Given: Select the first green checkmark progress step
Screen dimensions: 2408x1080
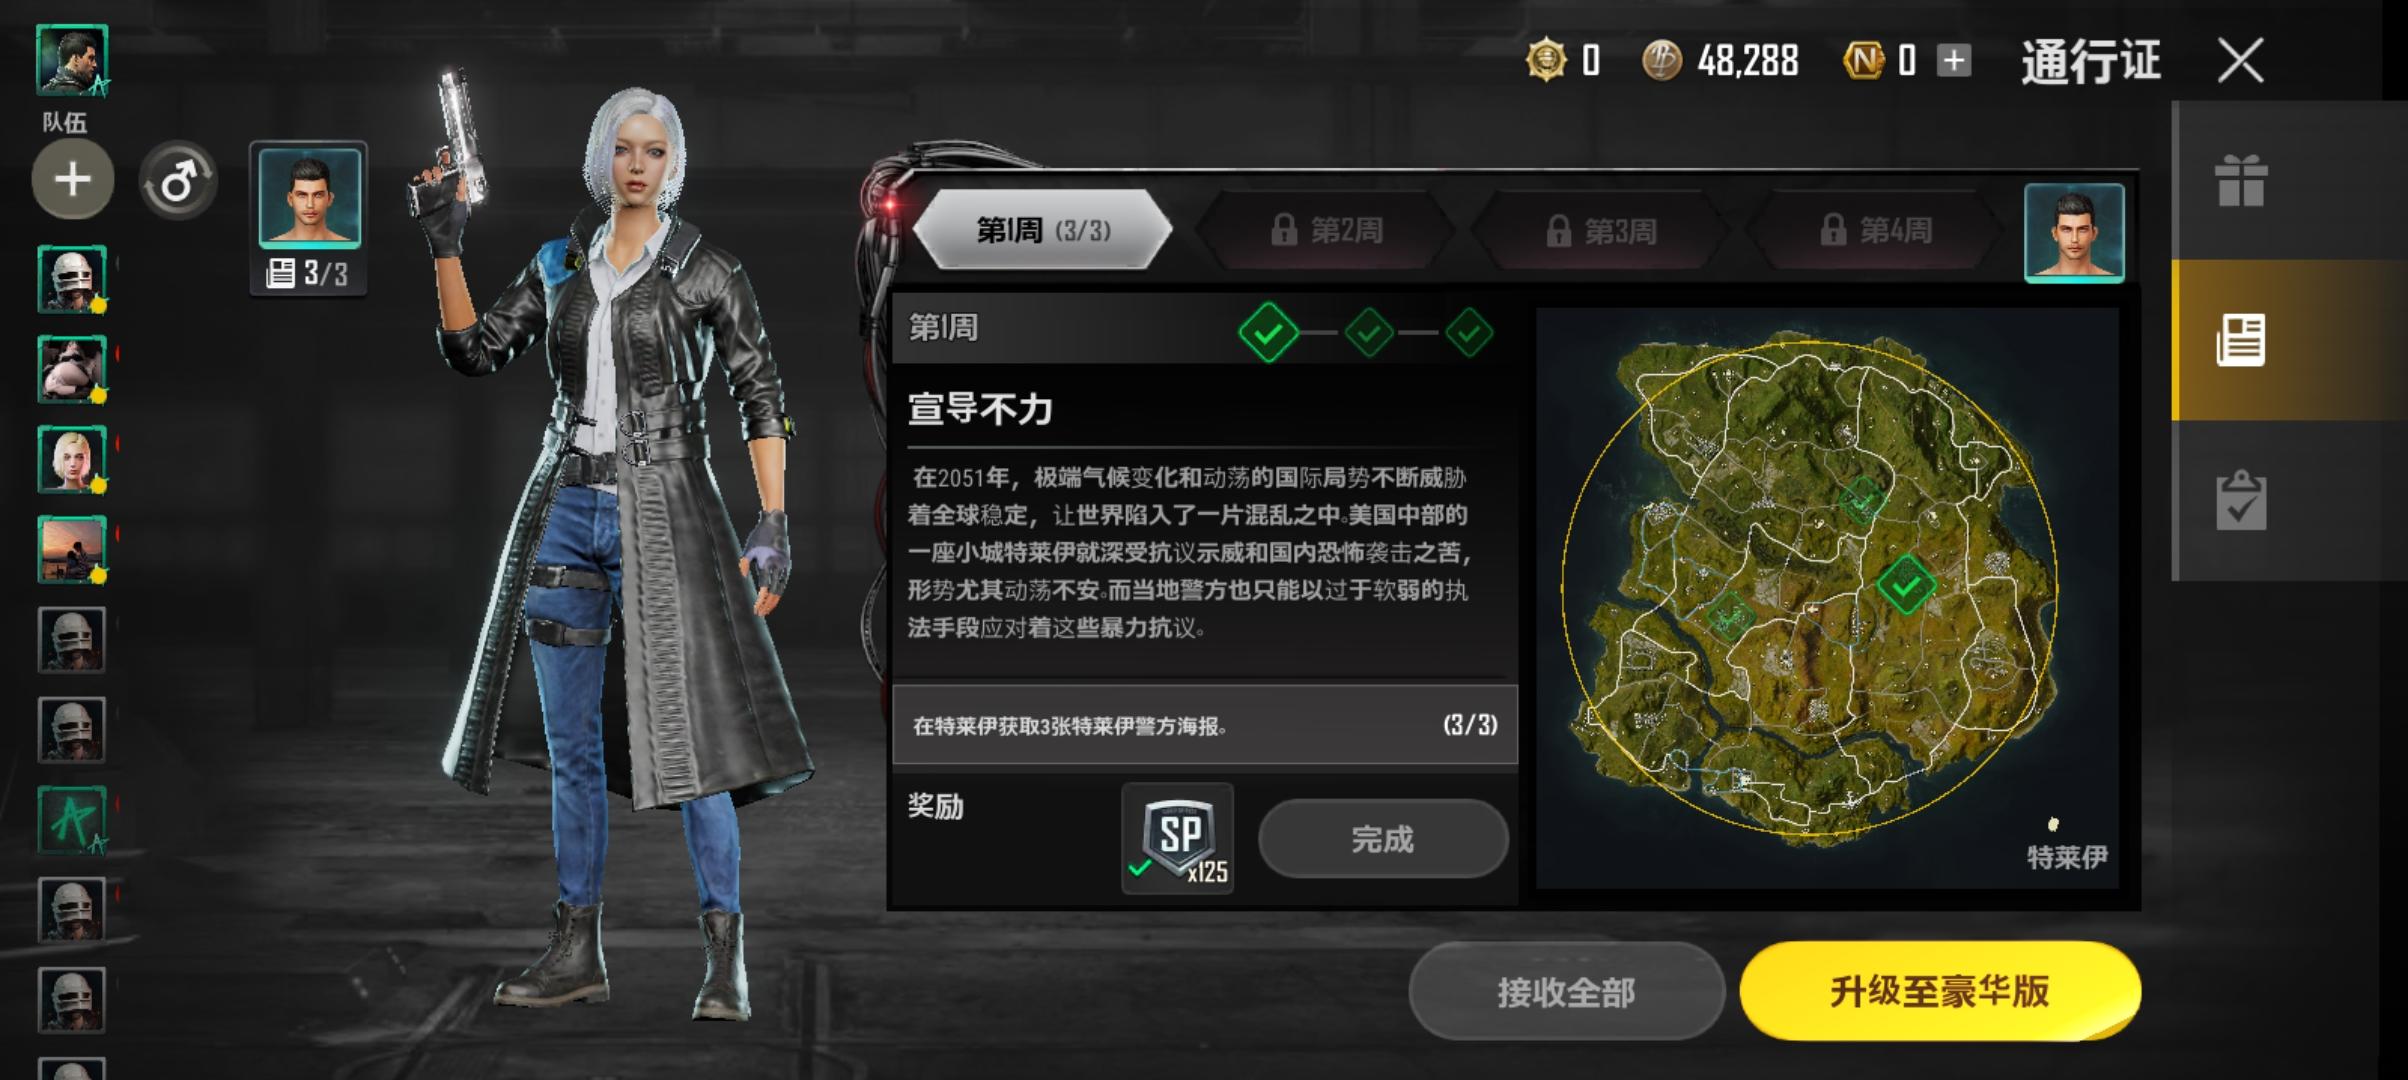Looking at the screenshot, I should tap(1268, 332).
